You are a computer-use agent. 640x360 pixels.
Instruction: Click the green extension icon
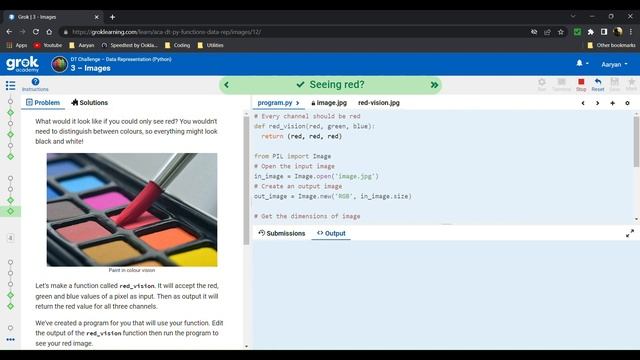[577, 32]
